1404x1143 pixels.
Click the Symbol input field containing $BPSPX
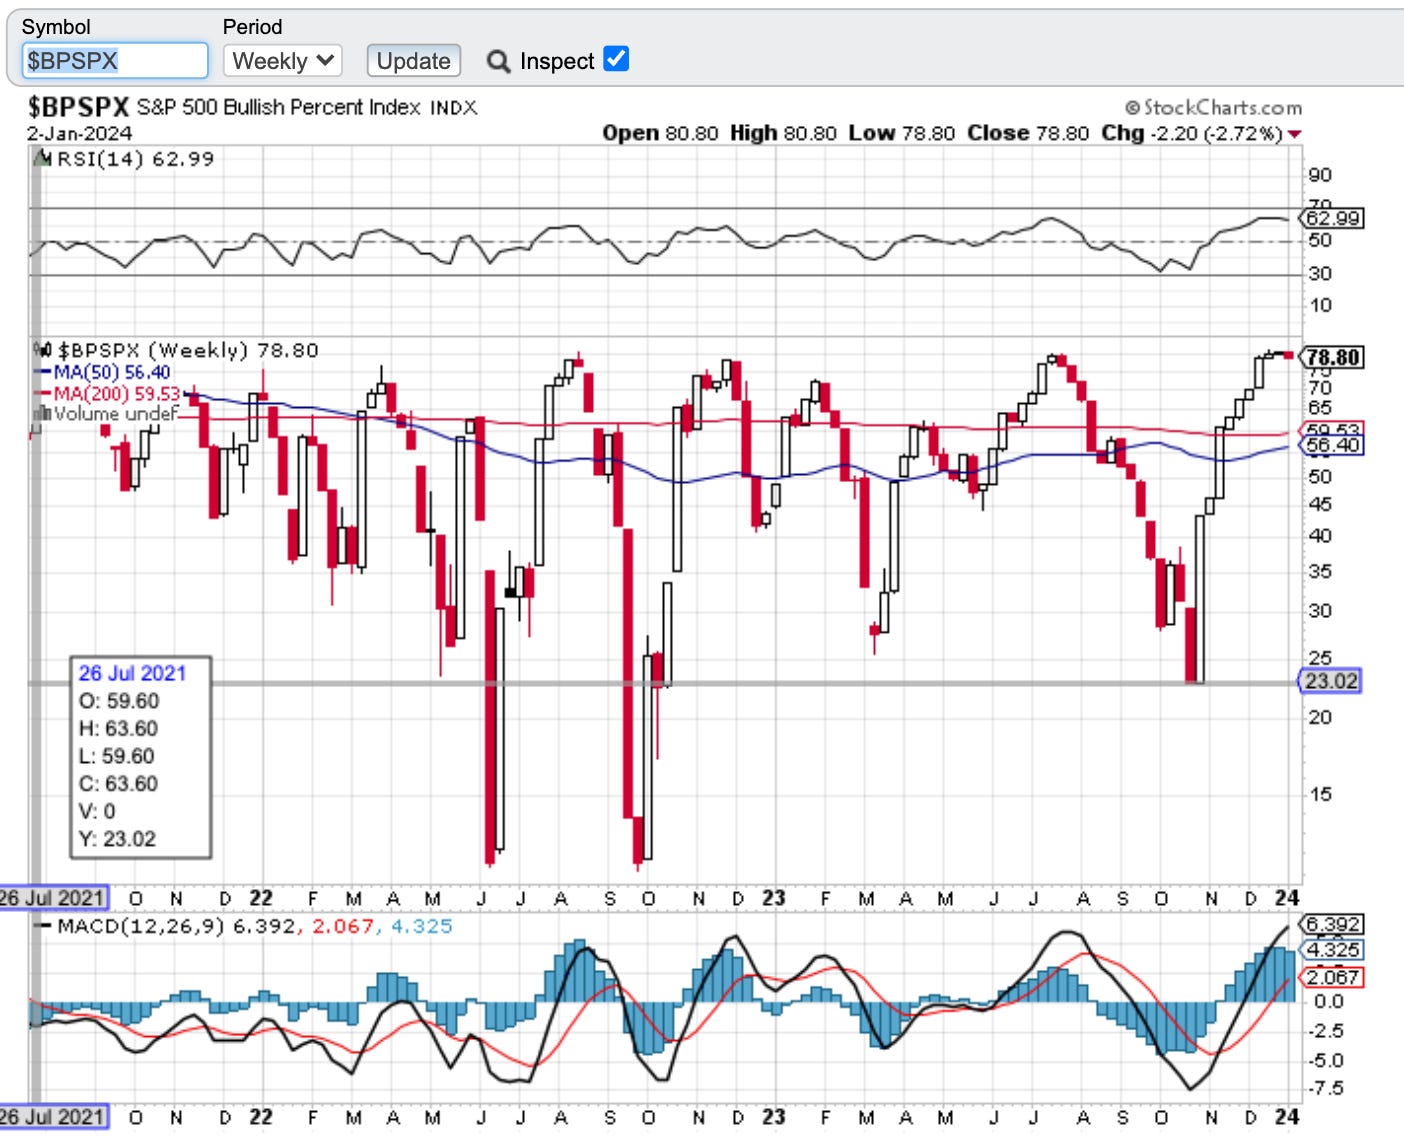pyautogui.click(x=115, y=61)
